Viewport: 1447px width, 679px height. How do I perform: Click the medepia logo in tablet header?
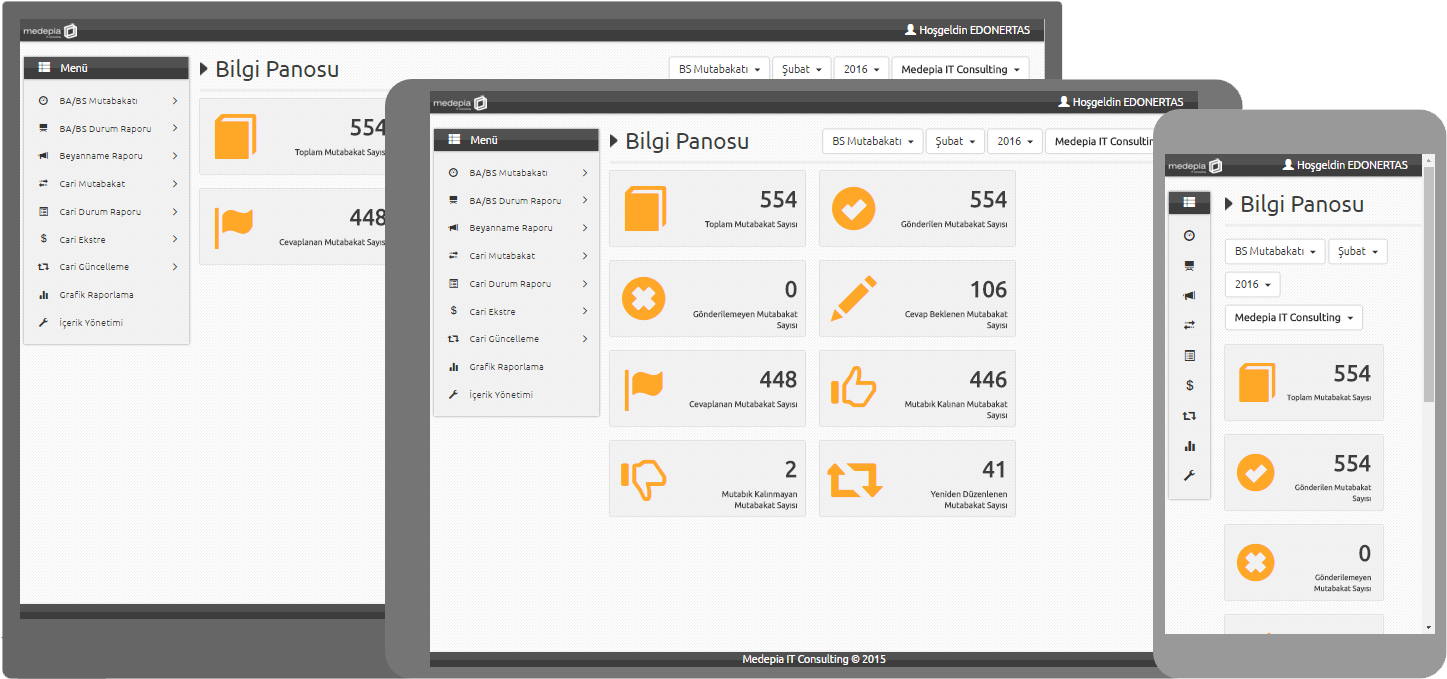459,102
